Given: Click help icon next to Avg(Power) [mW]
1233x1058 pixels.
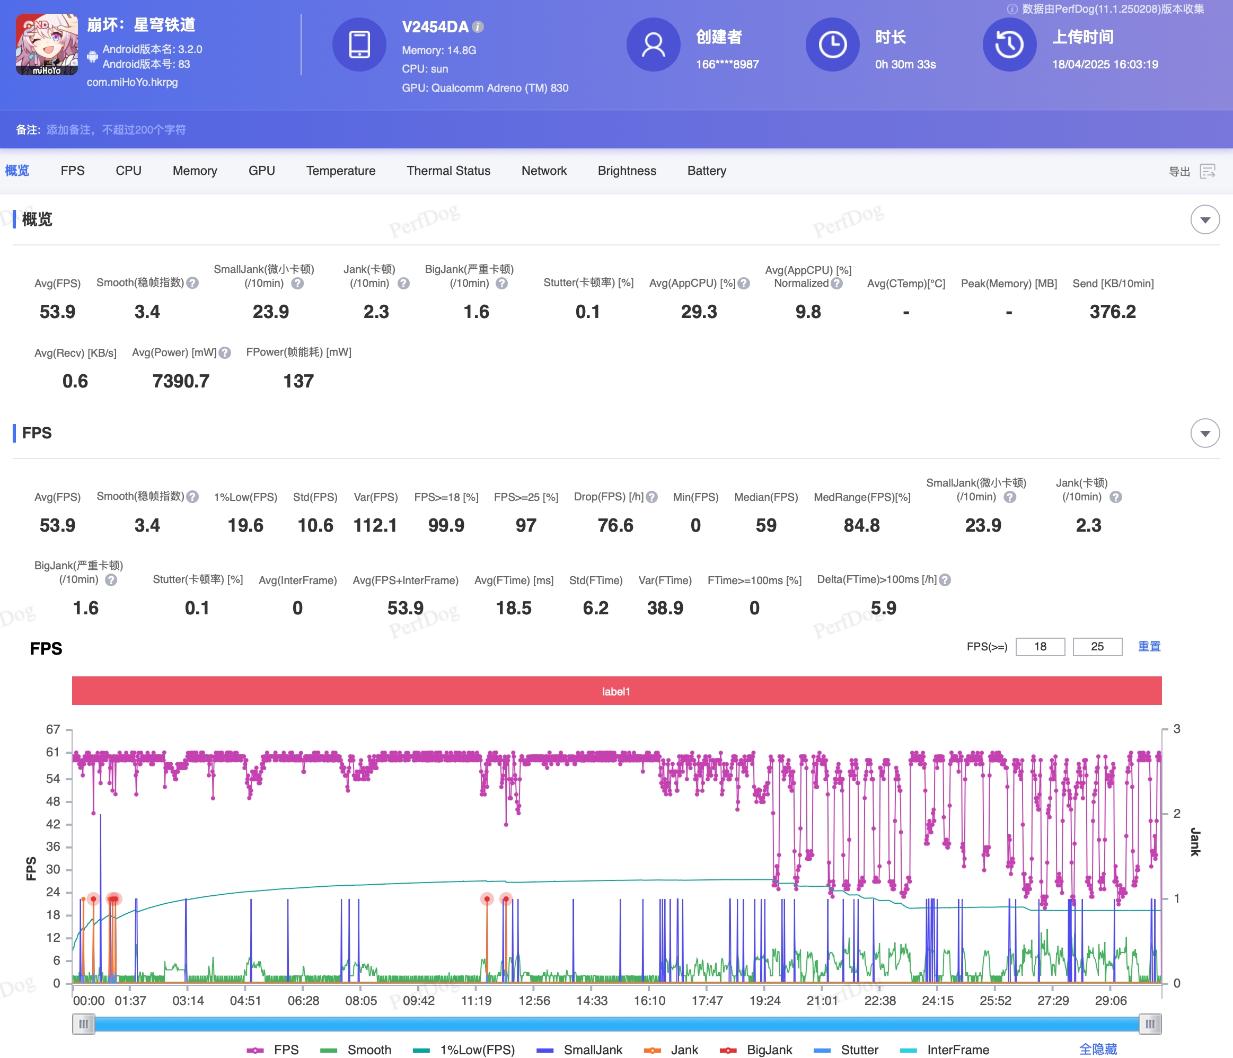Looking at the screenshot, I should click(225, 353).
